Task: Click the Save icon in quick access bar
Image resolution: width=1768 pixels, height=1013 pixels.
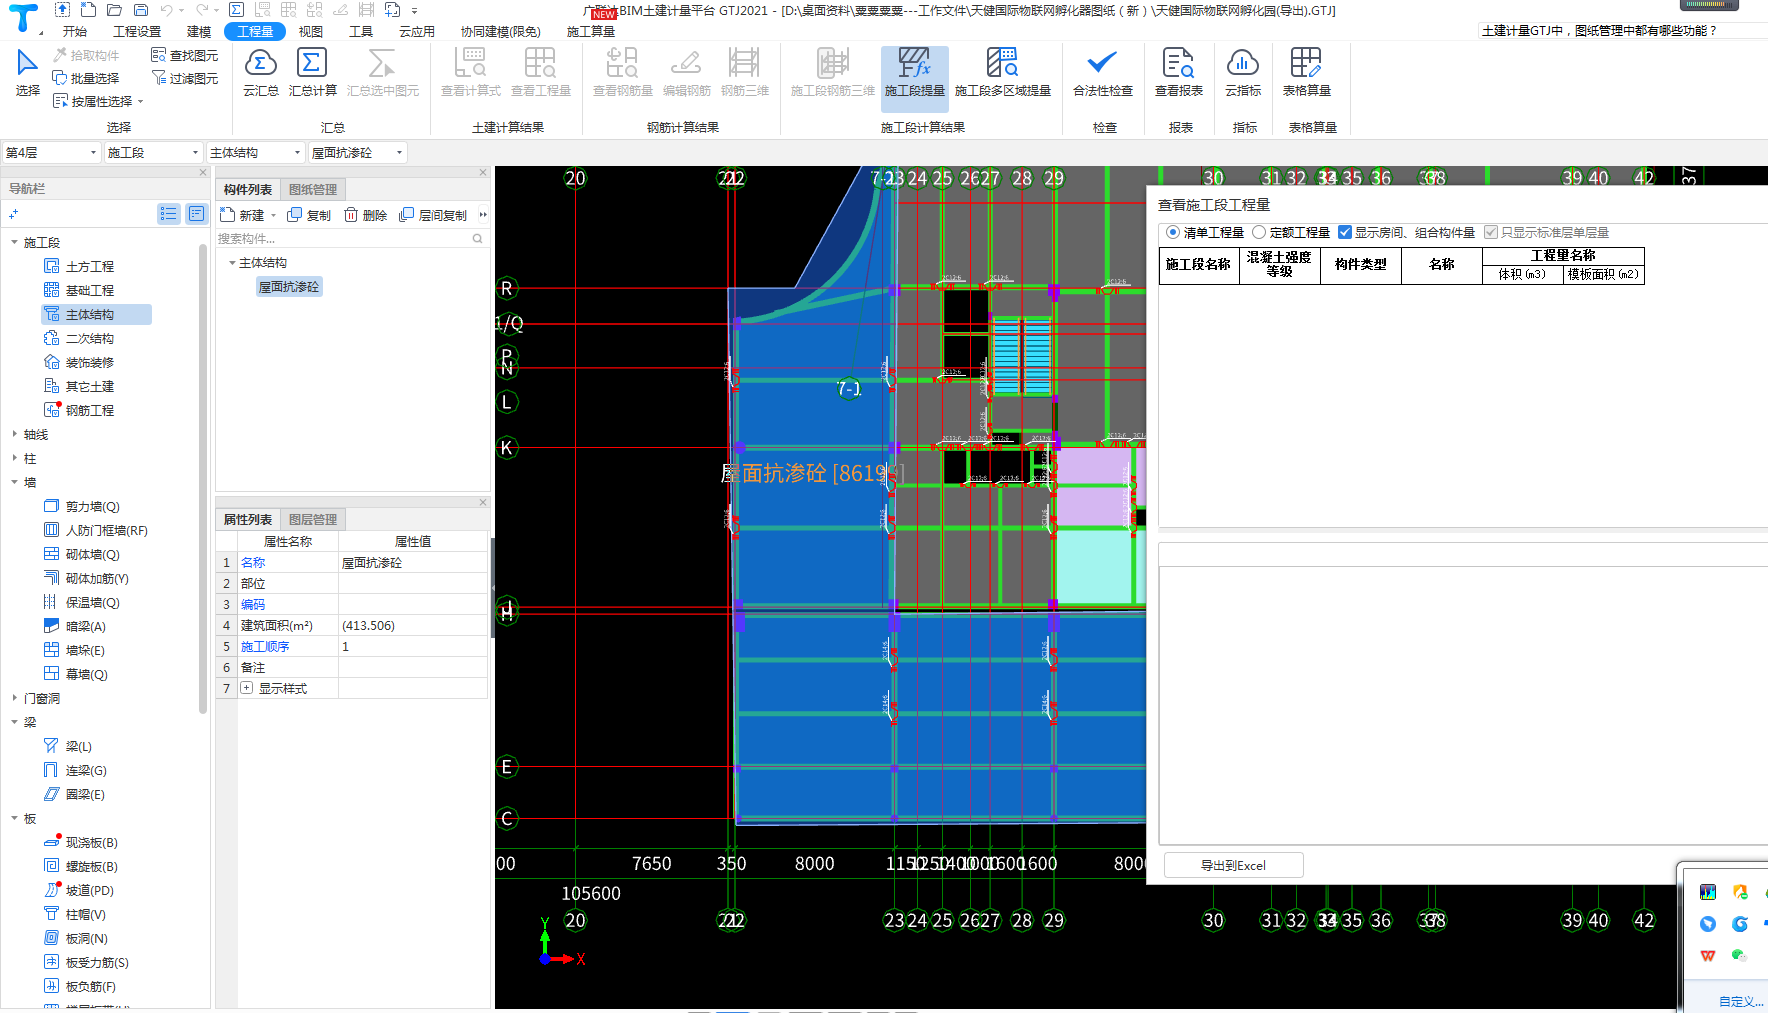Action: point(141,10)
